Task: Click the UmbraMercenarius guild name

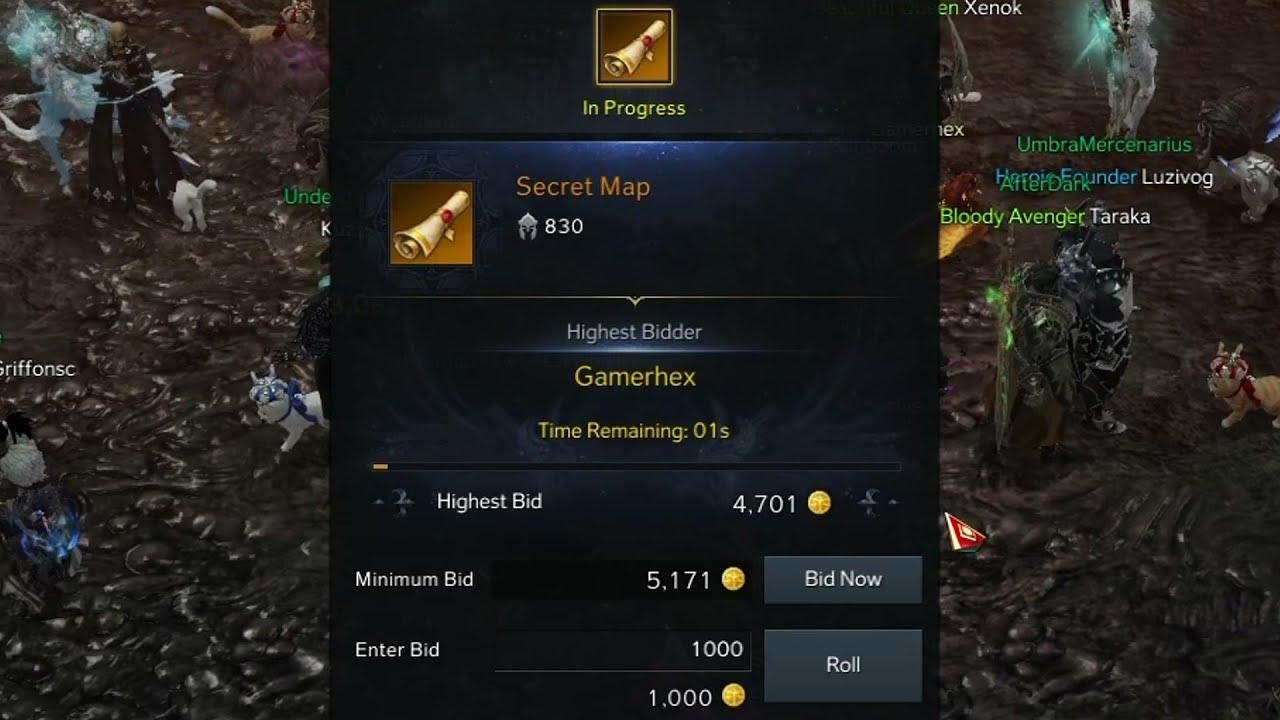Action: (x=1104, y=144)
